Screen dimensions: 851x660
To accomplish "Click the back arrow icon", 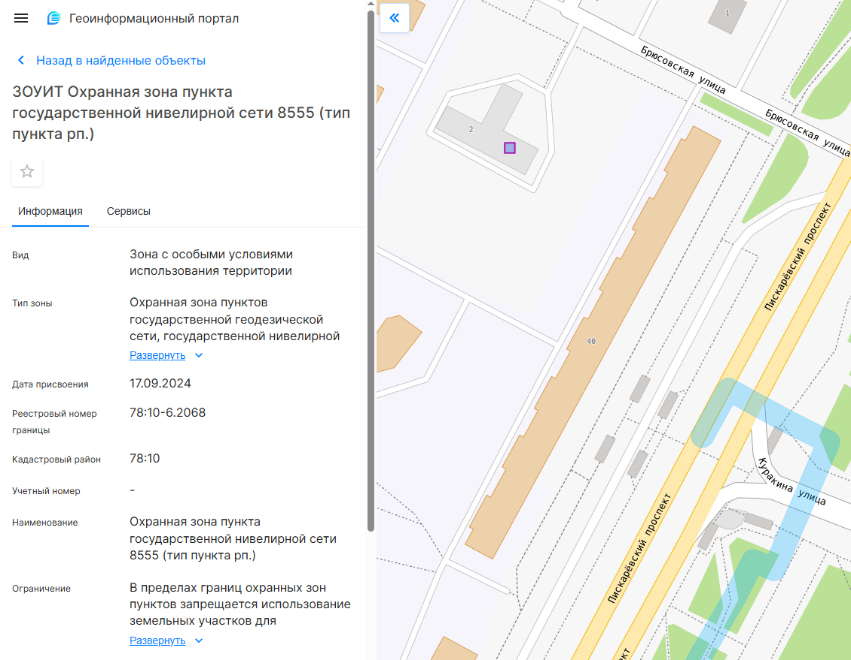I will pos(21,60).
